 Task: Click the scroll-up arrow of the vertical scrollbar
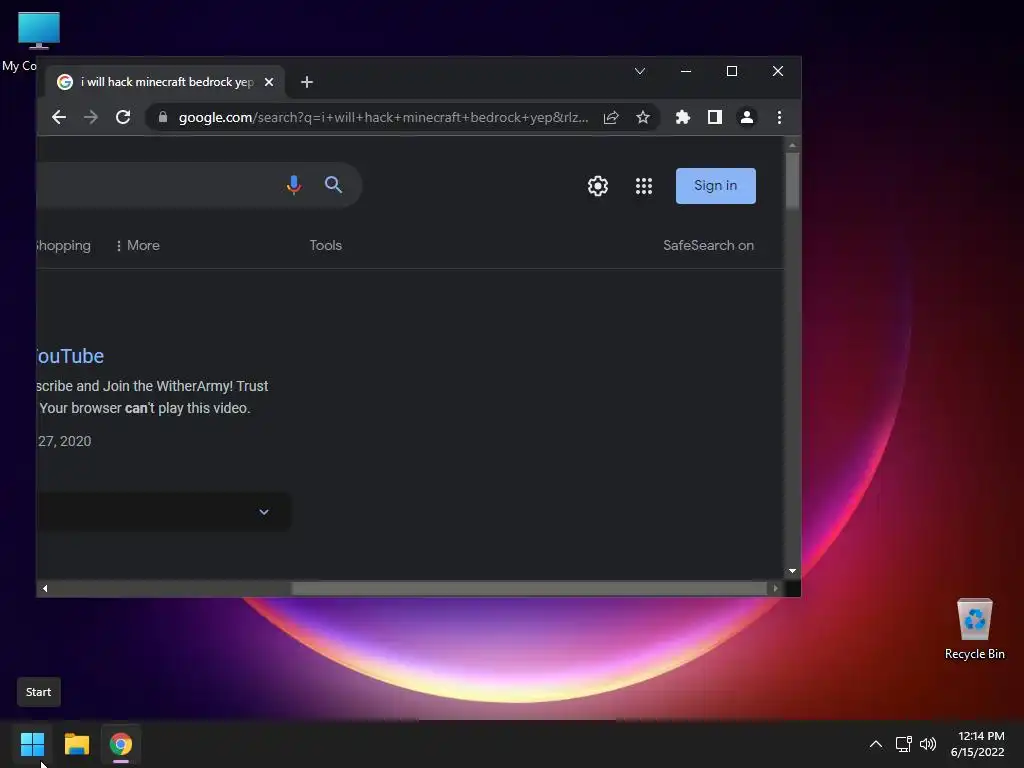click(x=792, y=145)
